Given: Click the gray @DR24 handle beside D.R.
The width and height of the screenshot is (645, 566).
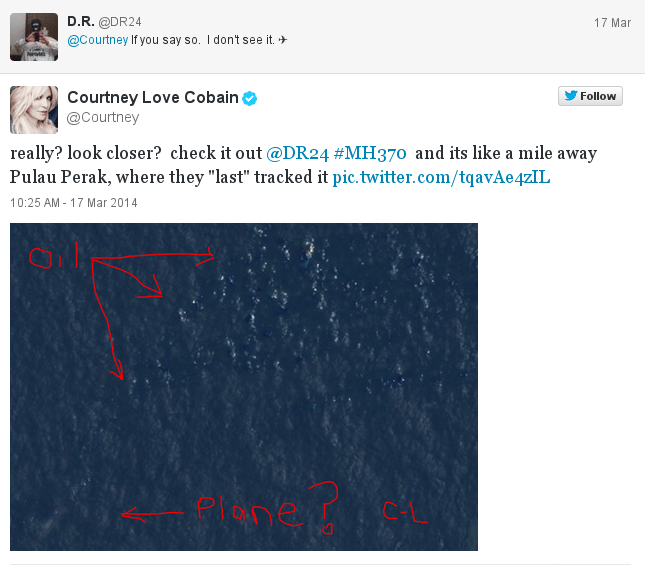Looking at the screenshot, I should click(x=117, y=20).
